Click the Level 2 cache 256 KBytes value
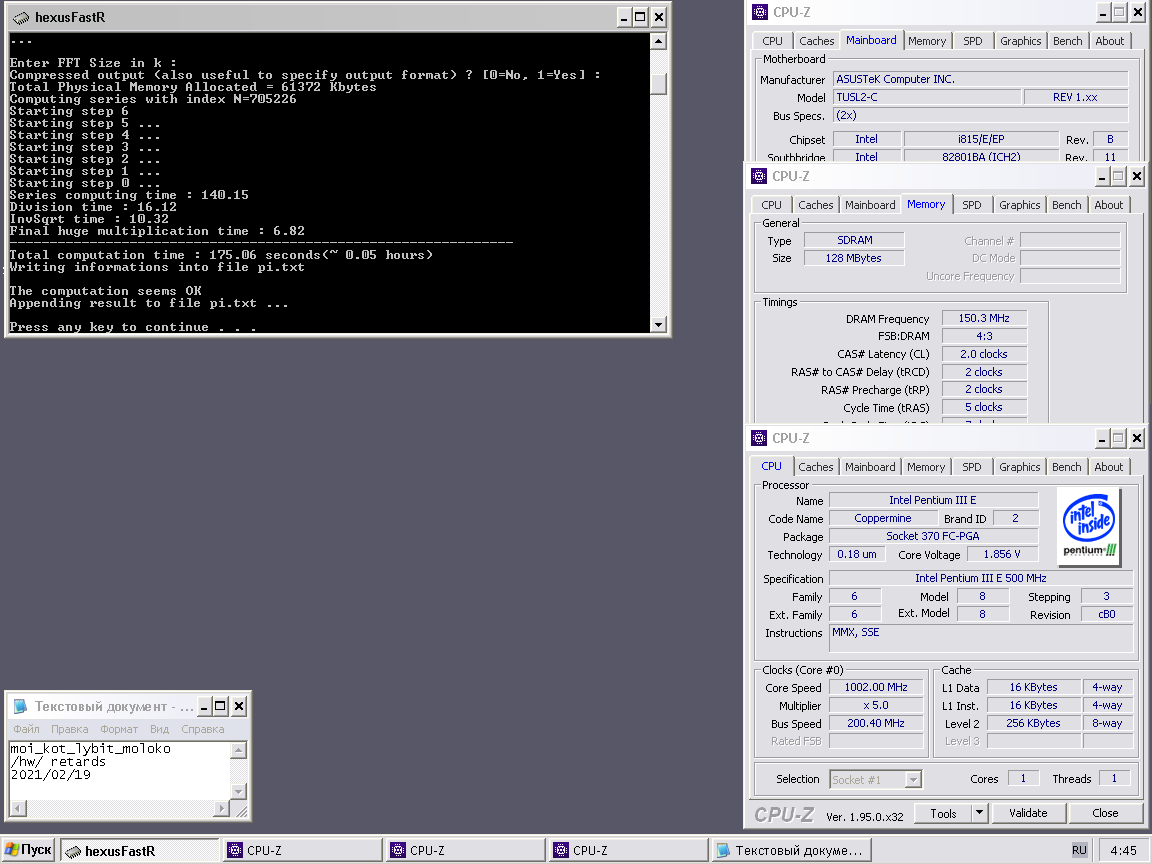Image resolution: width=1152 pixels, height=864 pixels. coord(1033,723)
